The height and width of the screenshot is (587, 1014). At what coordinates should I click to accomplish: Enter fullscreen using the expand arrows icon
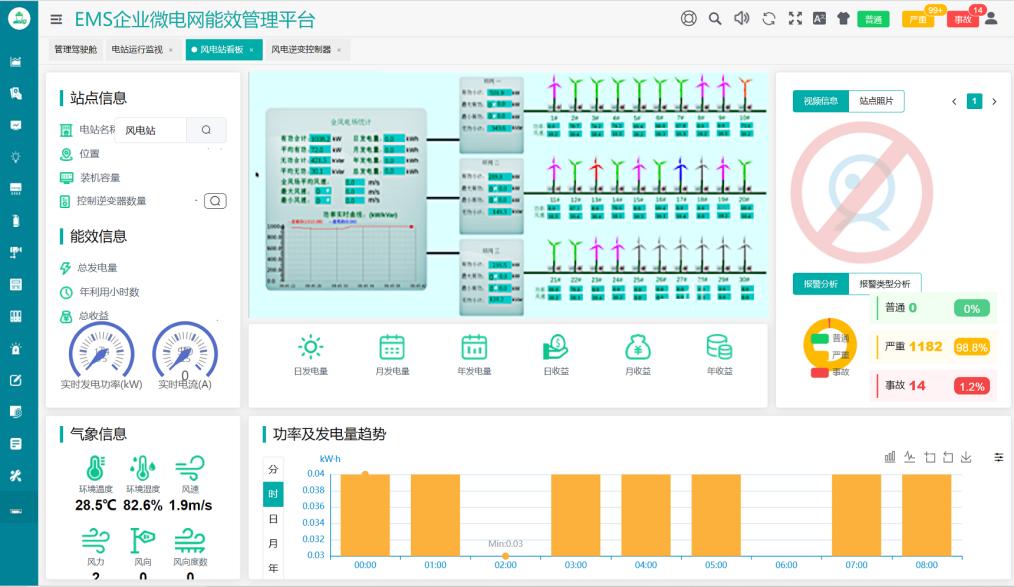[x=795, y=18]
